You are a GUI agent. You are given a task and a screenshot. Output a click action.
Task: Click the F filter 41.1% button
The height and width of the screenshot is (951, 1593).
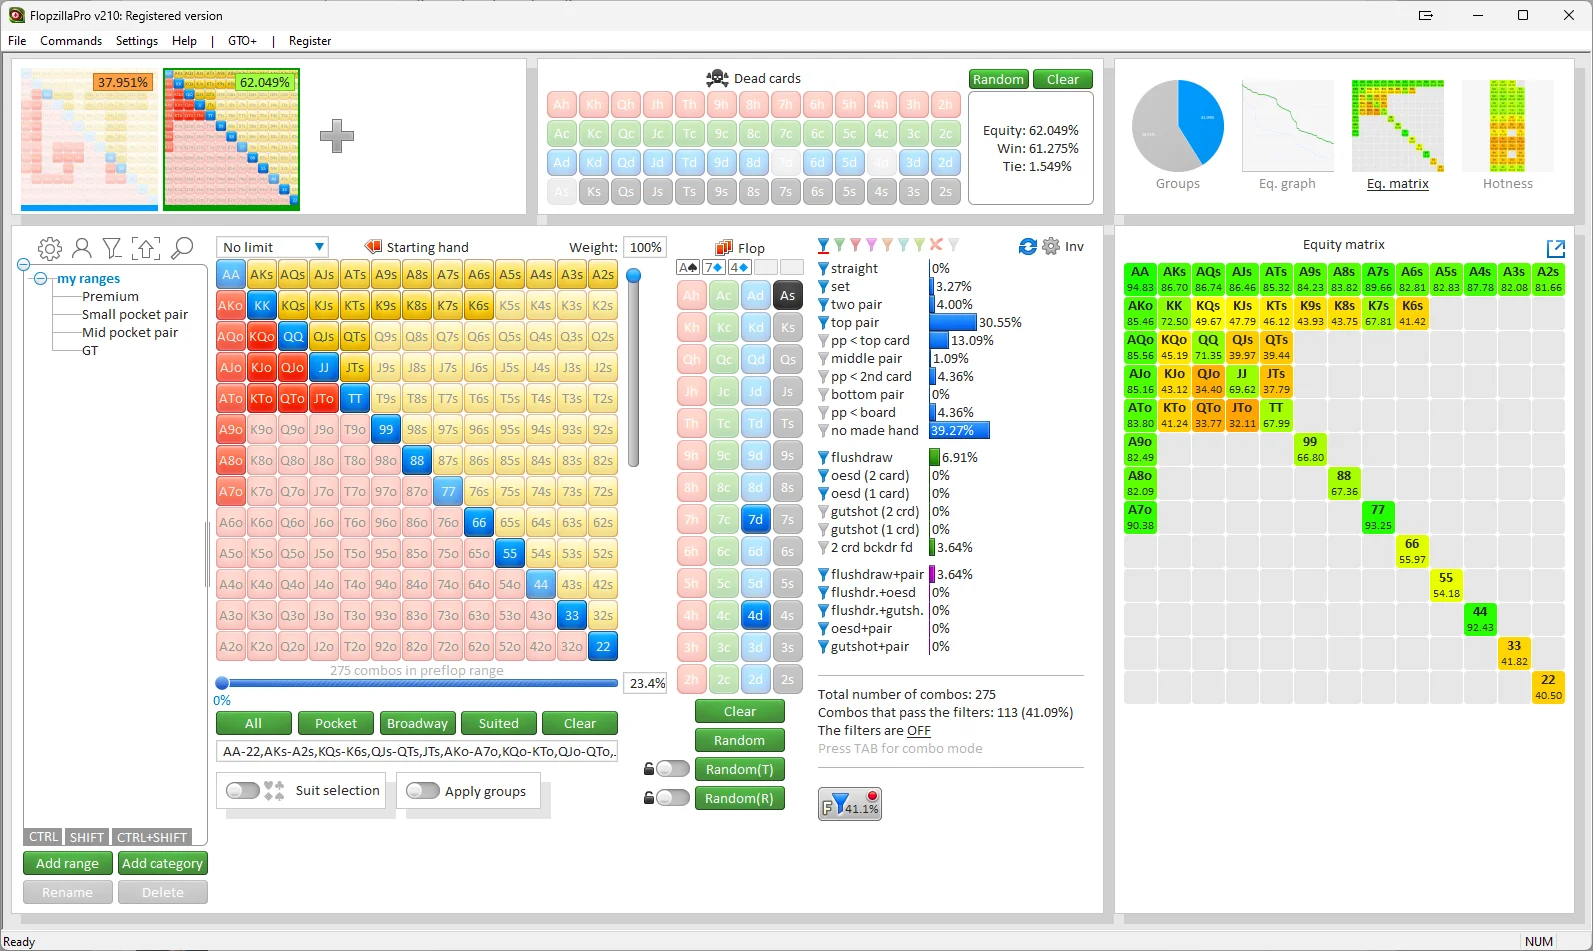click(850, 804)
